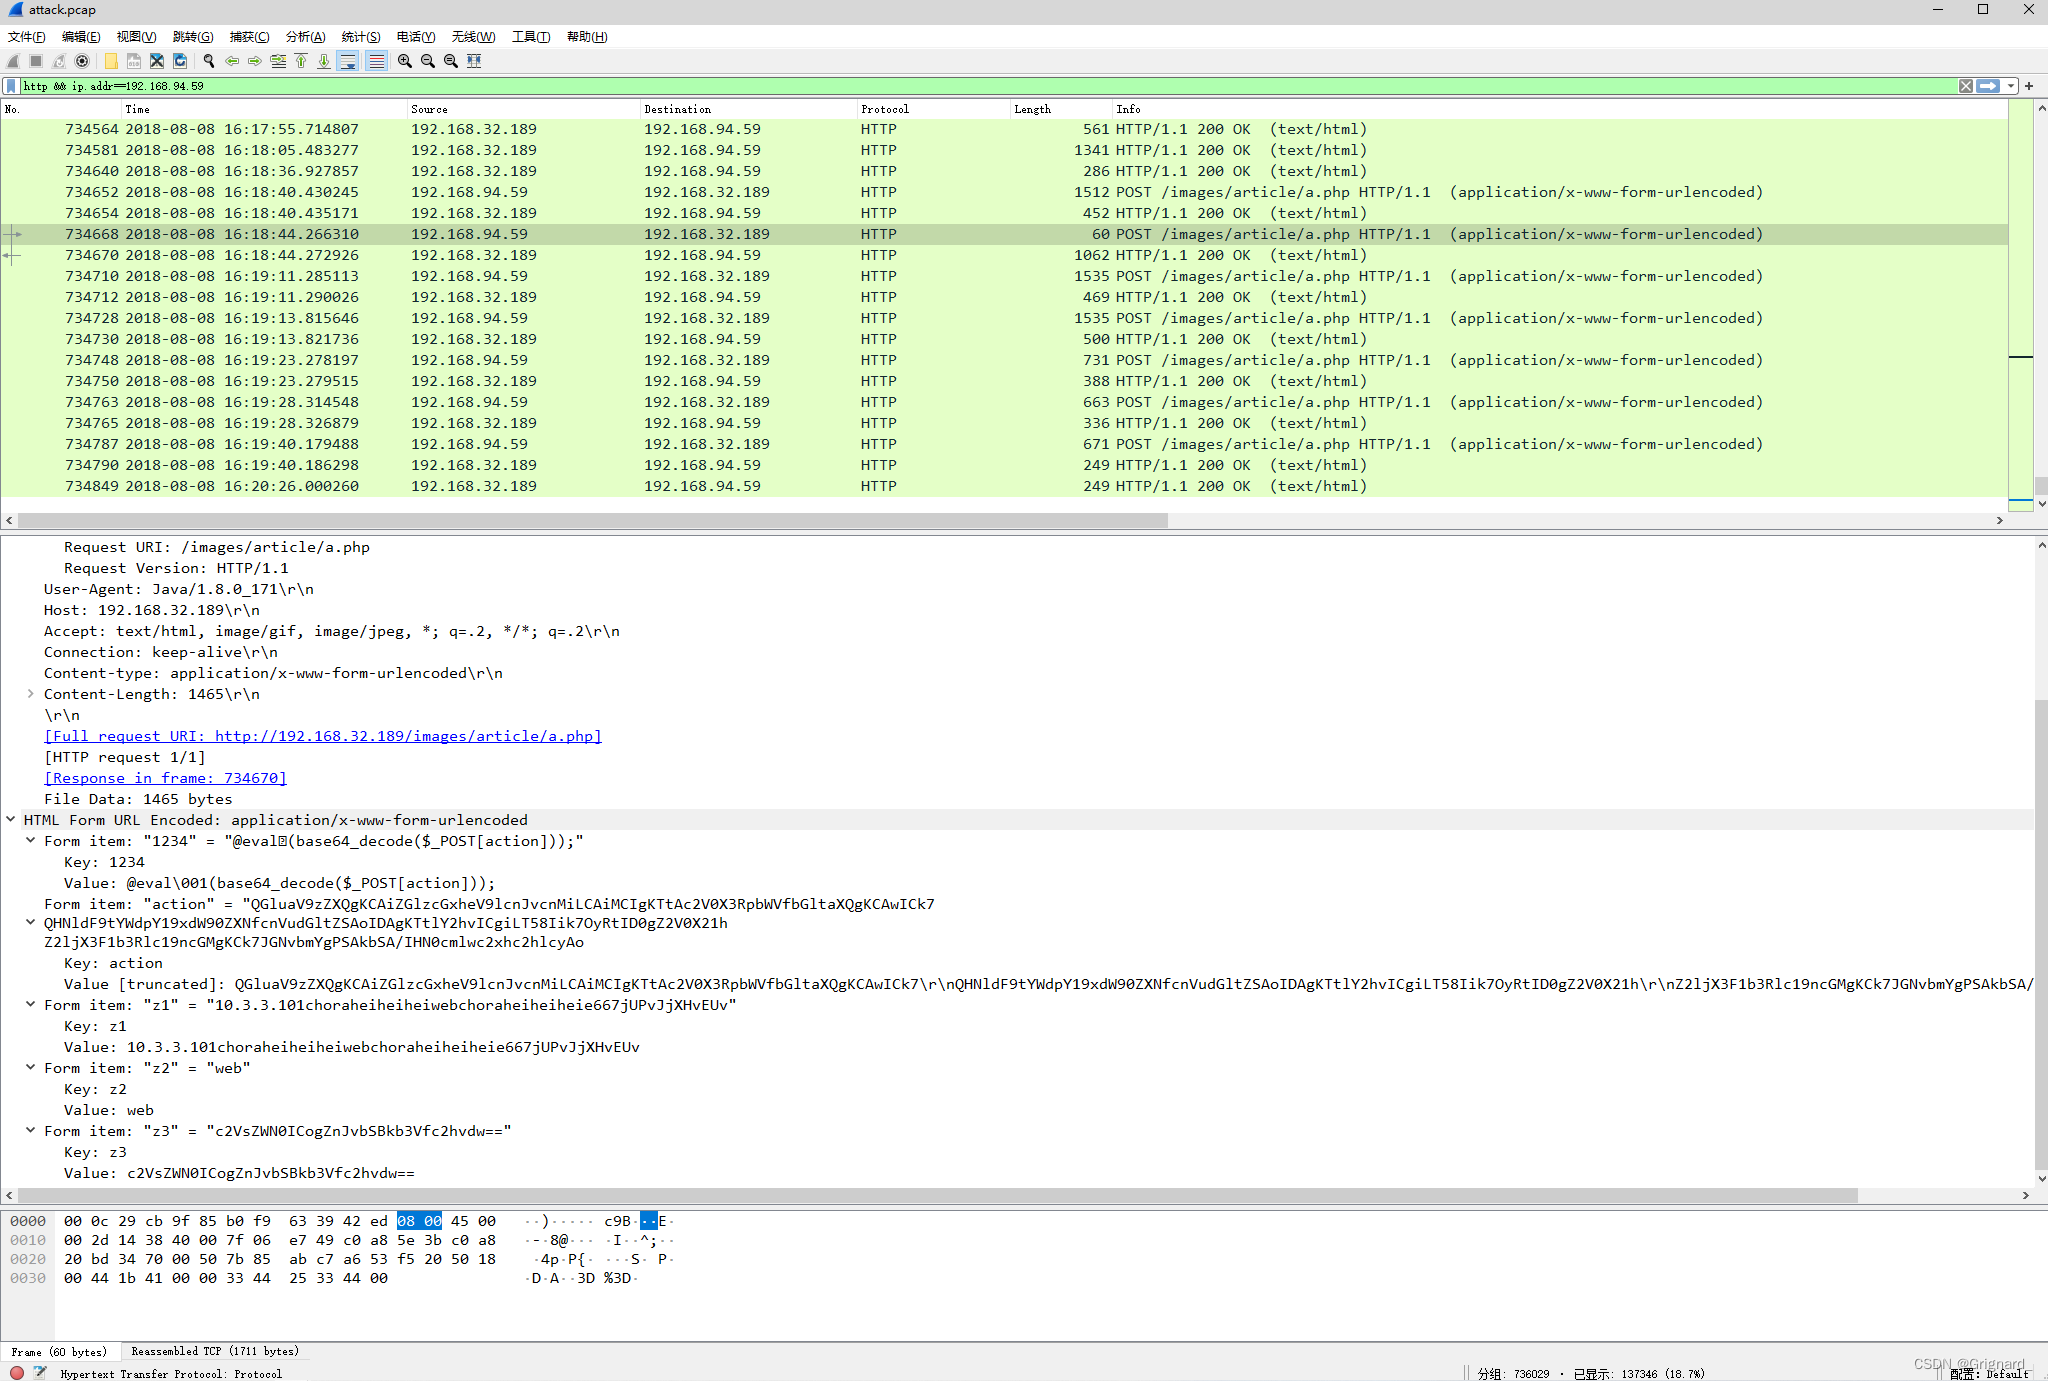The width and height of the screenshot is (2048, 1381).
Task: Find a packet with the magnifier icon
Action: (209, 61)
